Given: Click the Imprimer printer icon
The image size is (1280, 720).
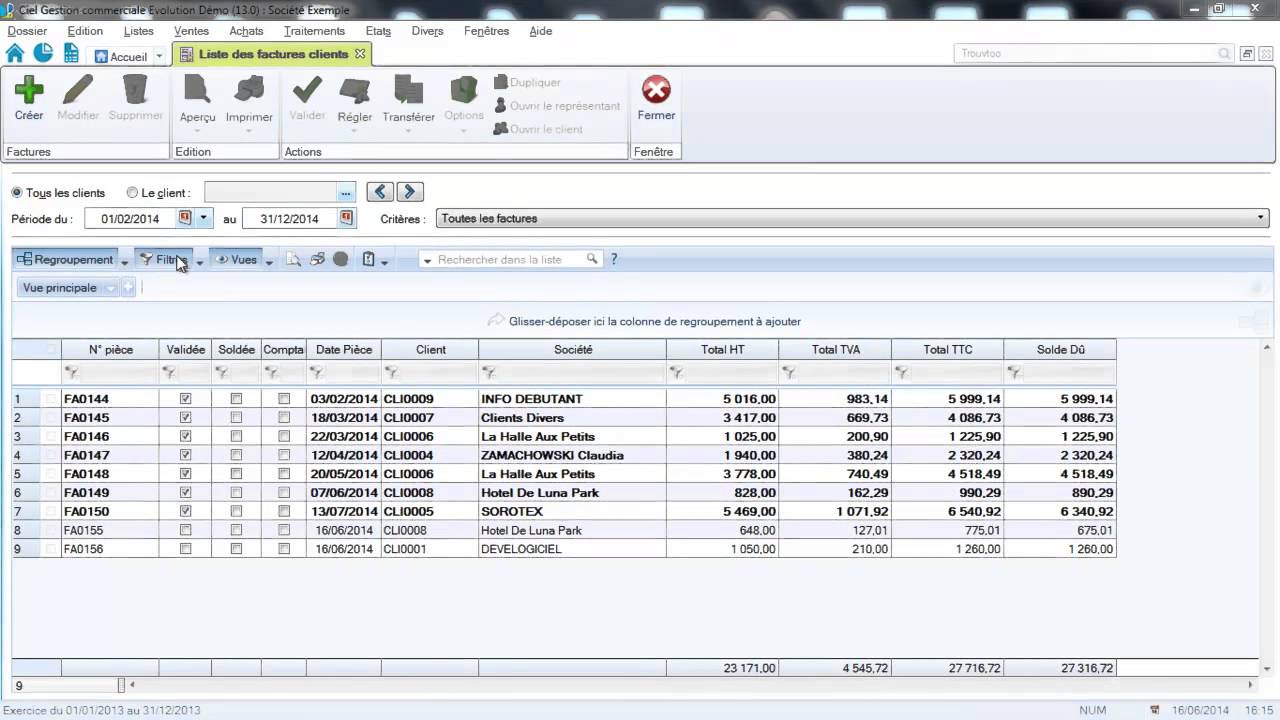Looking at the screenshot, I should tap(249, 90).
